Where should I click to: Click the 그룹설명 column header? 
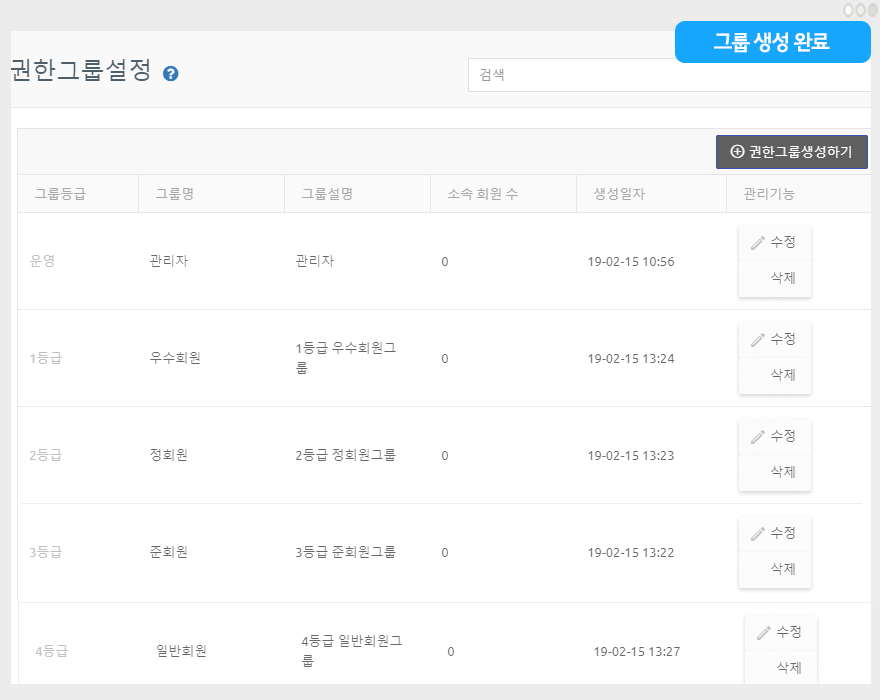coord(327,194)
